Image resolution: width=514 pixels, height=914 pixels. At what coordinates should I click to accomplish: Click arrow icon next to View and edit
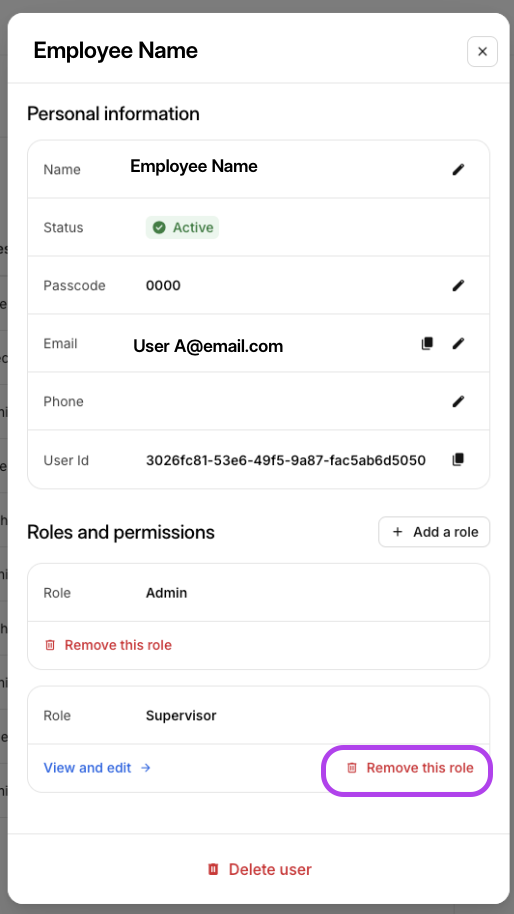146,768
